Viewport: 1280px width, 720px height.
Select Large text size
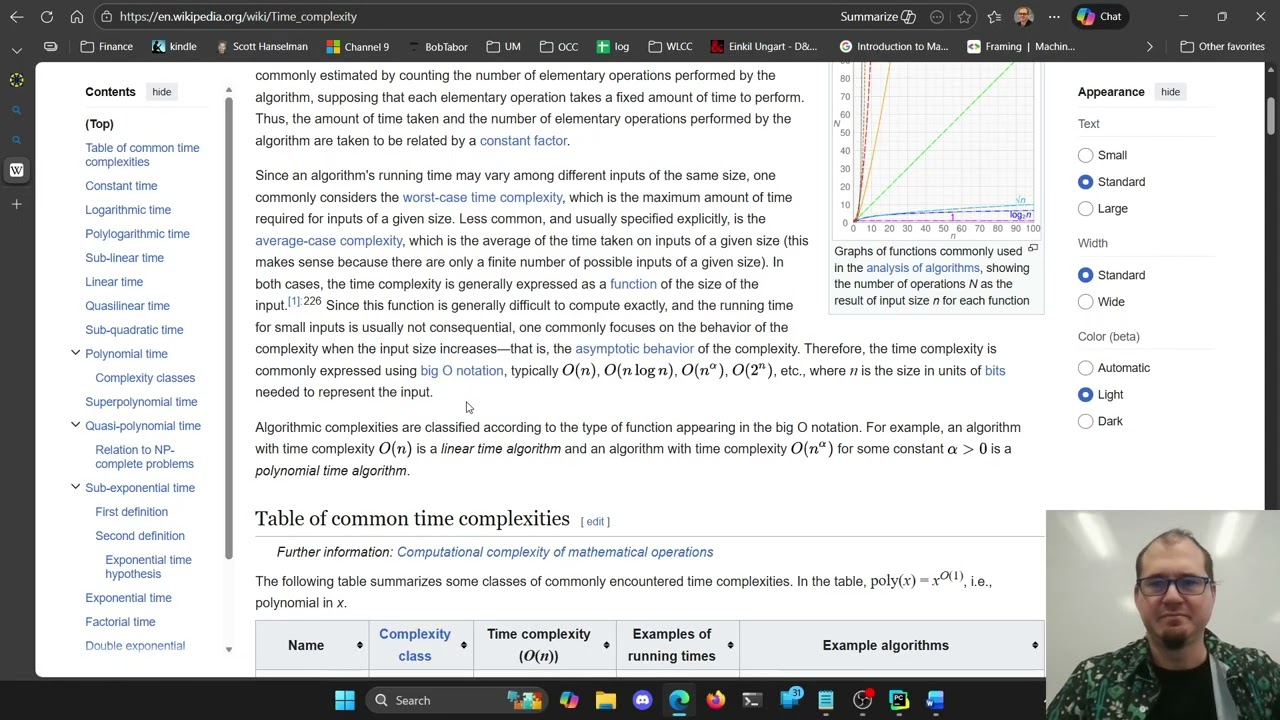point(1085,208)
